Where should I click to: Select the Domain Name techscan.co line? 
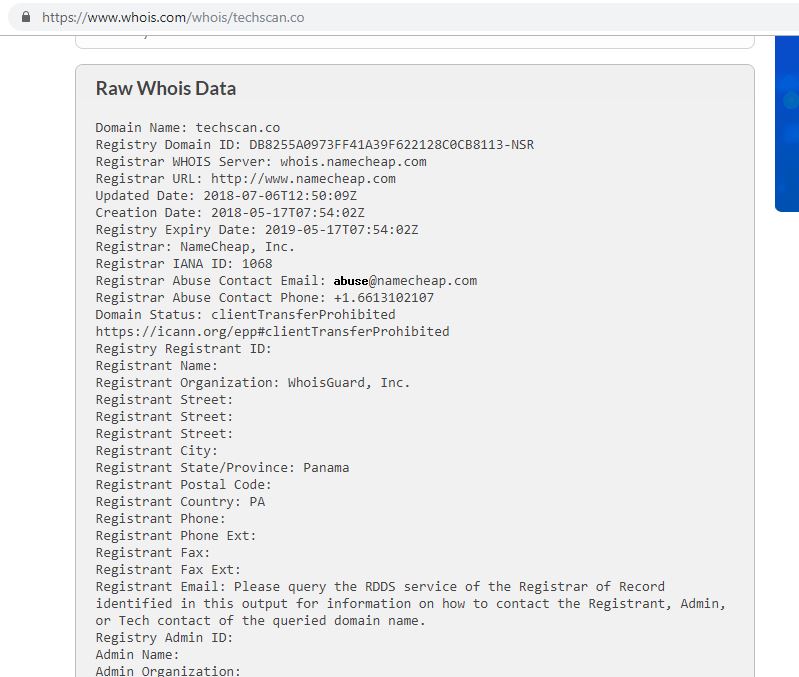pos(188,127)
